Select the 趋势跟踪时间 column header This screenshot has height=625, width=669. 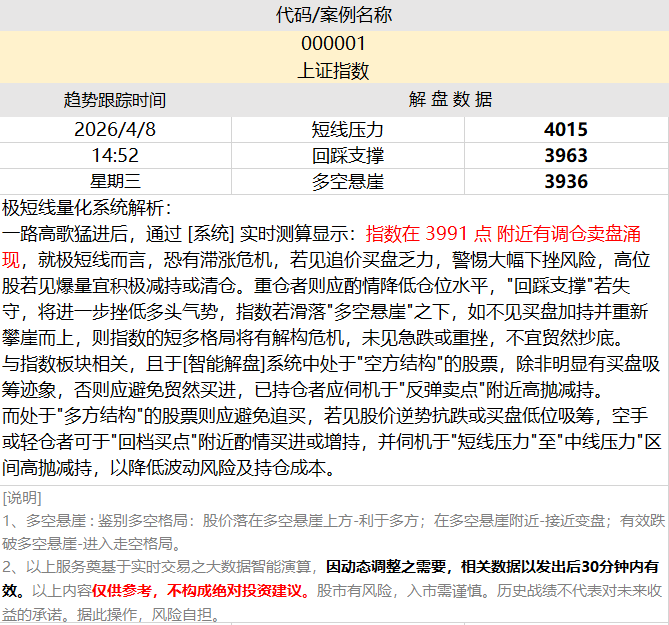tap(115, 100)
